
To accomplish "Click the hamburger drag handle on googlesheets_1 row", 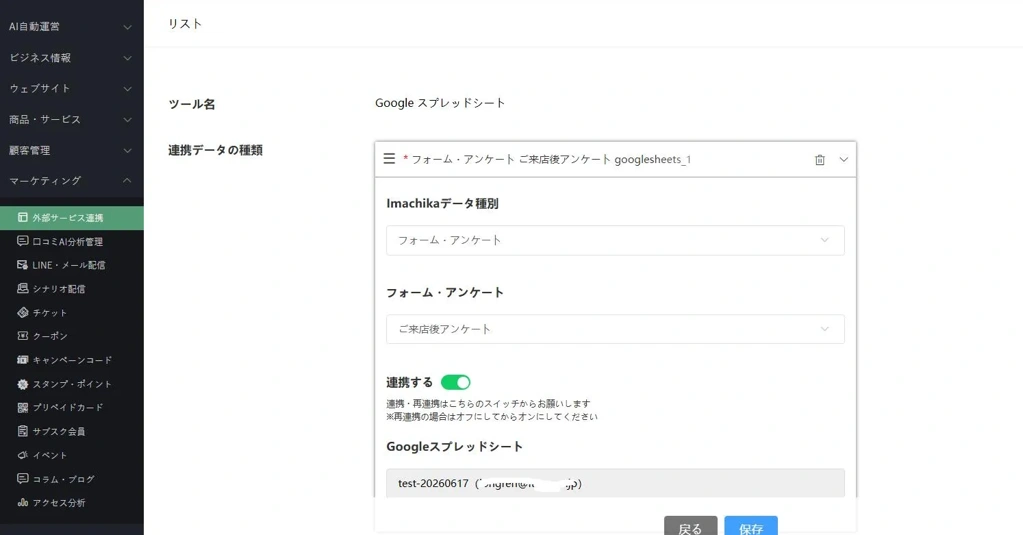I will (389, 159).
